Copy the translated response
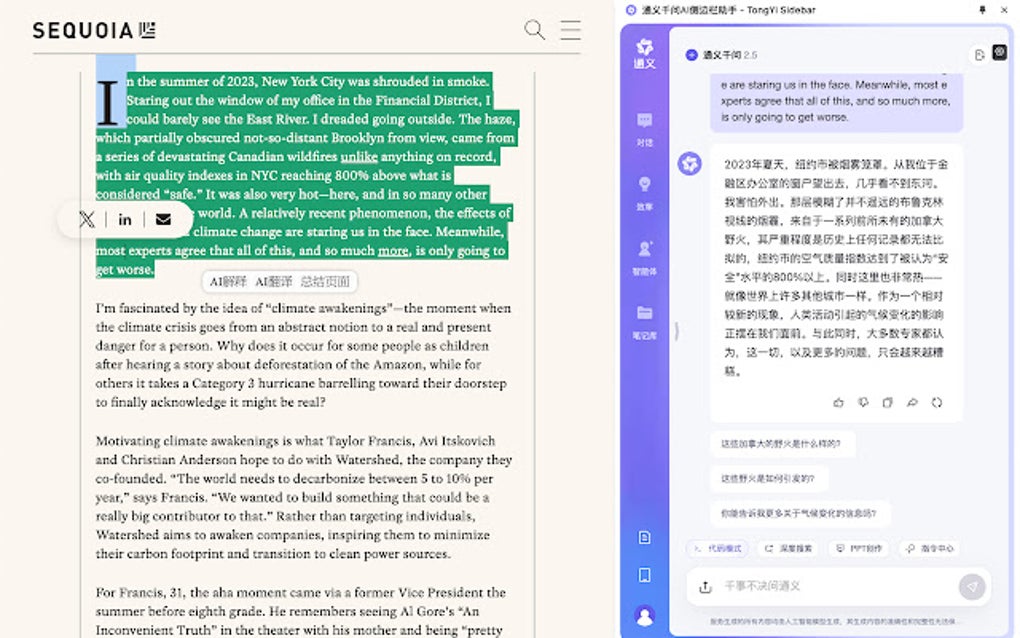Viewport: 1020px width, 638px height. [x=887, y=403]
